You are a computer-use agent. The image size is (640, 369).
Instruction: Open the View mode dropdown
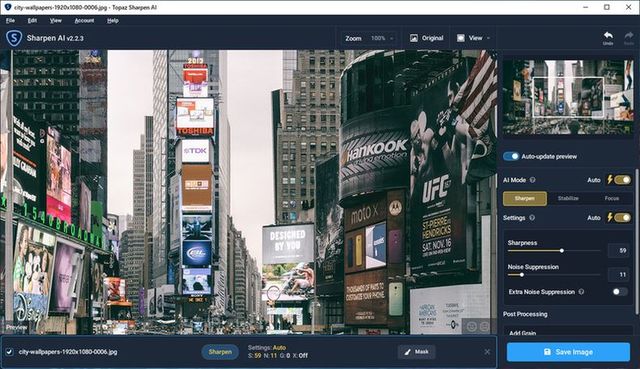[x=473, y=38]
